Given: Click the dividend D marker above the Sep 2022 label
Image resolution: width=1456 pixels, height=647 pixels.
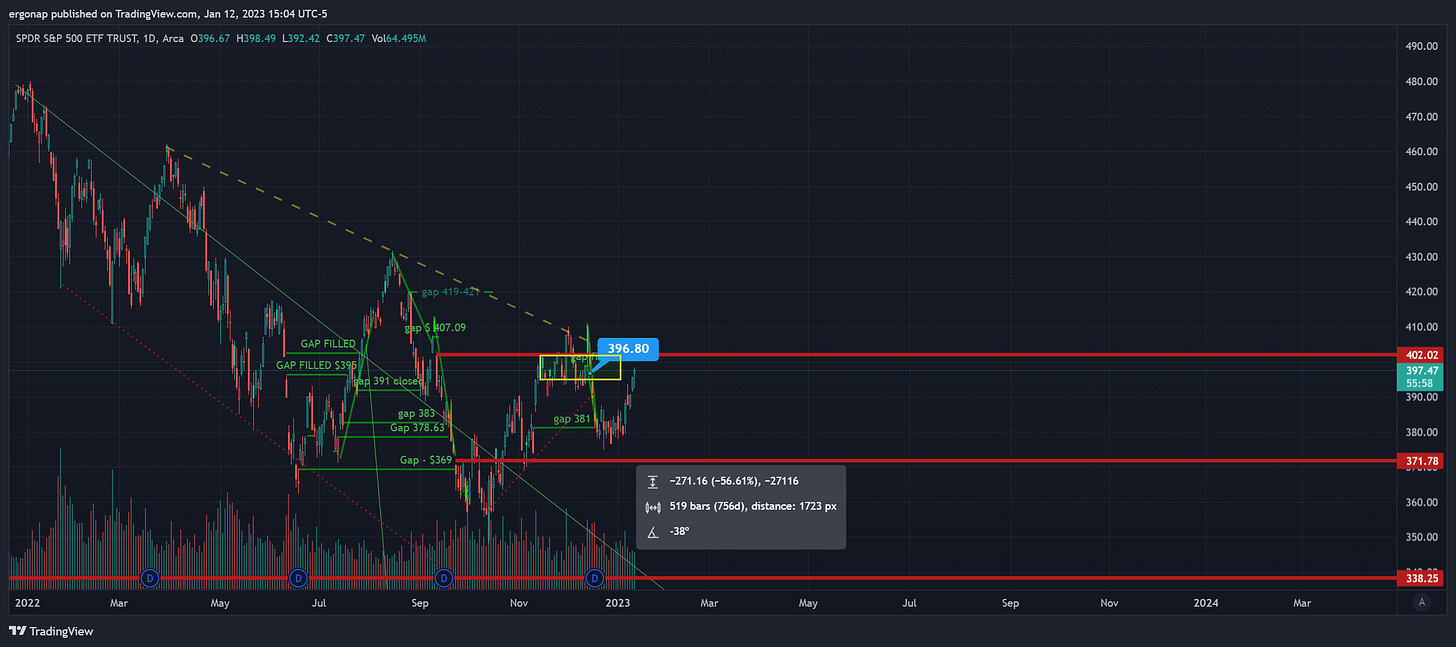Looking at the screenshot, I should (444, 578).
